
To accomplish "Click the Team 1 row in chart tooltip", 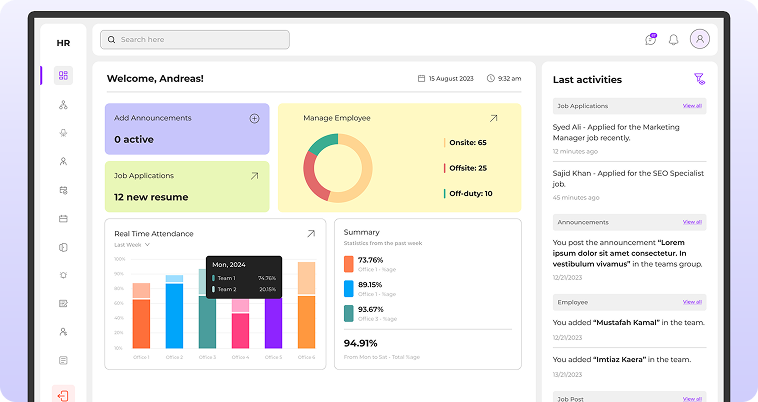I will [x=244, y=278].
